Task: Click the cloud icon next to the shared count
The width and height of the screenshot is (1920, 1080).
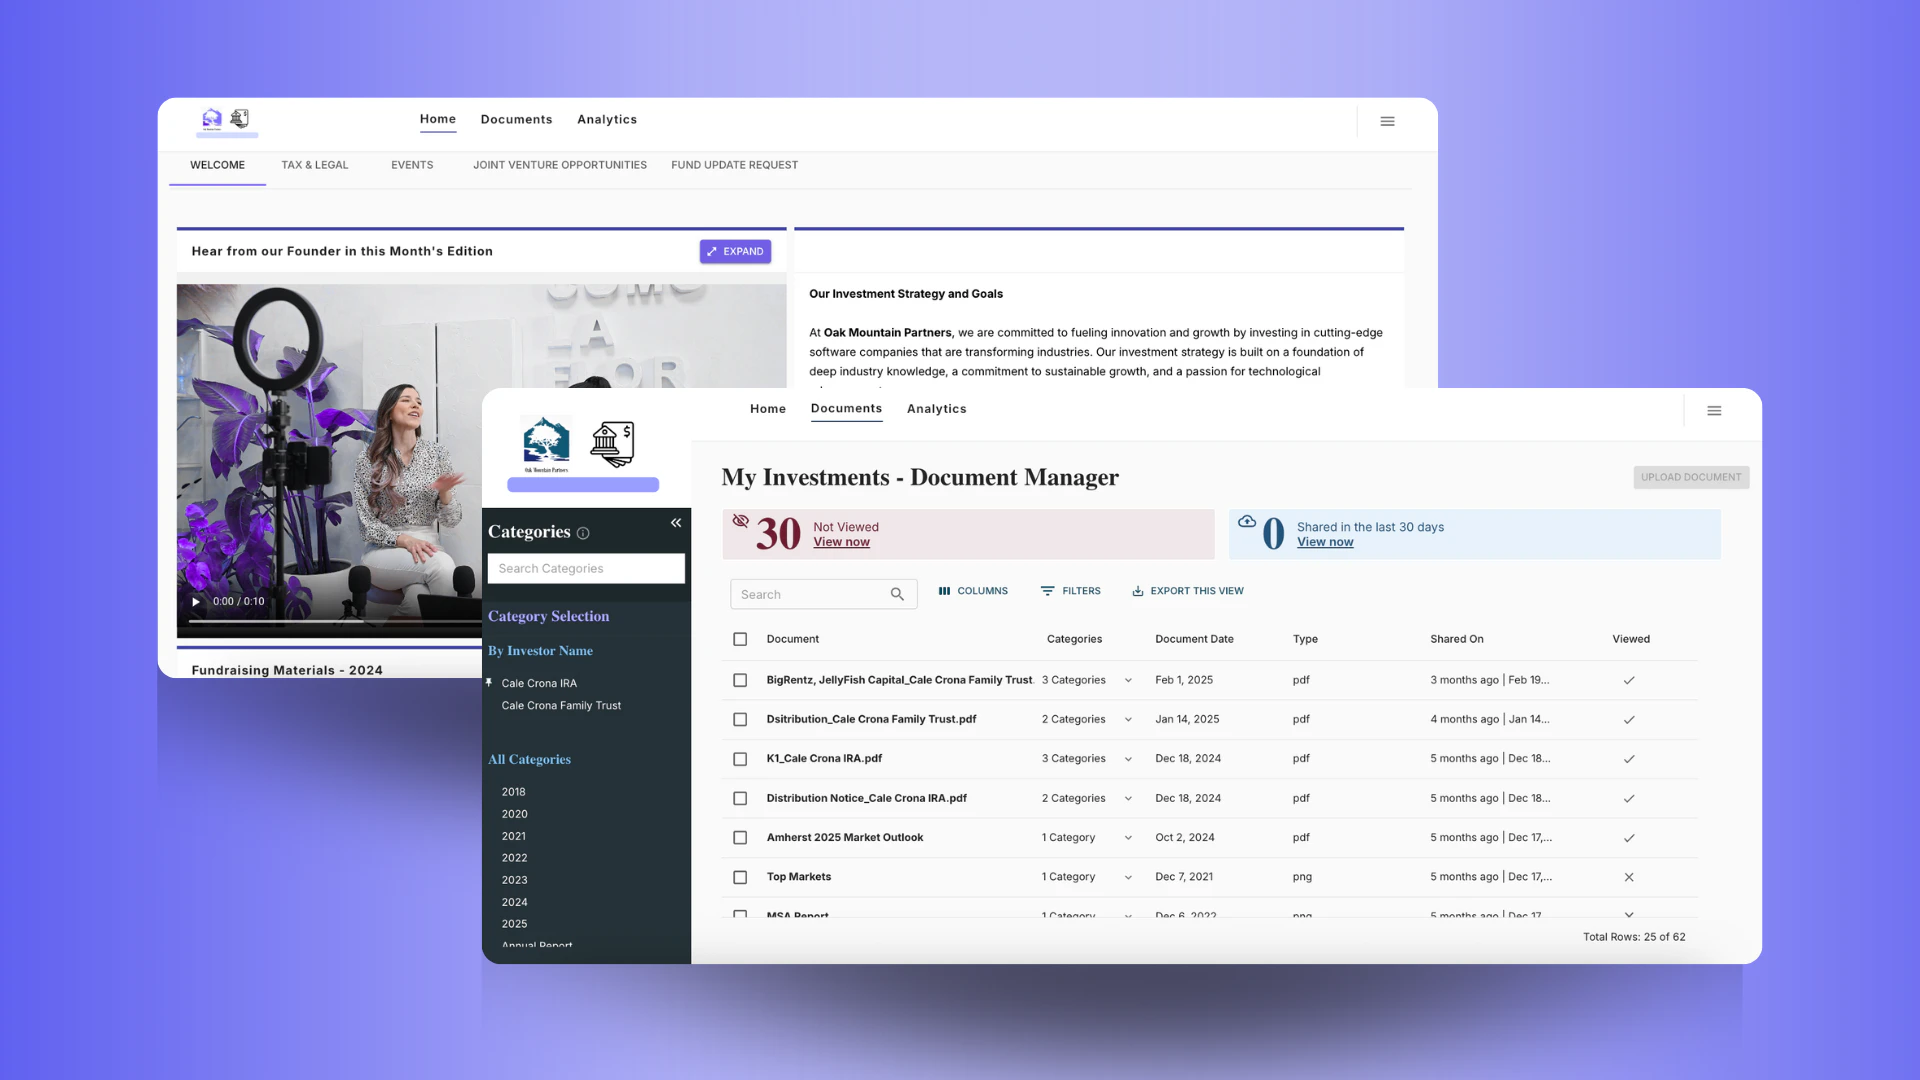Action: point(1247,521)
